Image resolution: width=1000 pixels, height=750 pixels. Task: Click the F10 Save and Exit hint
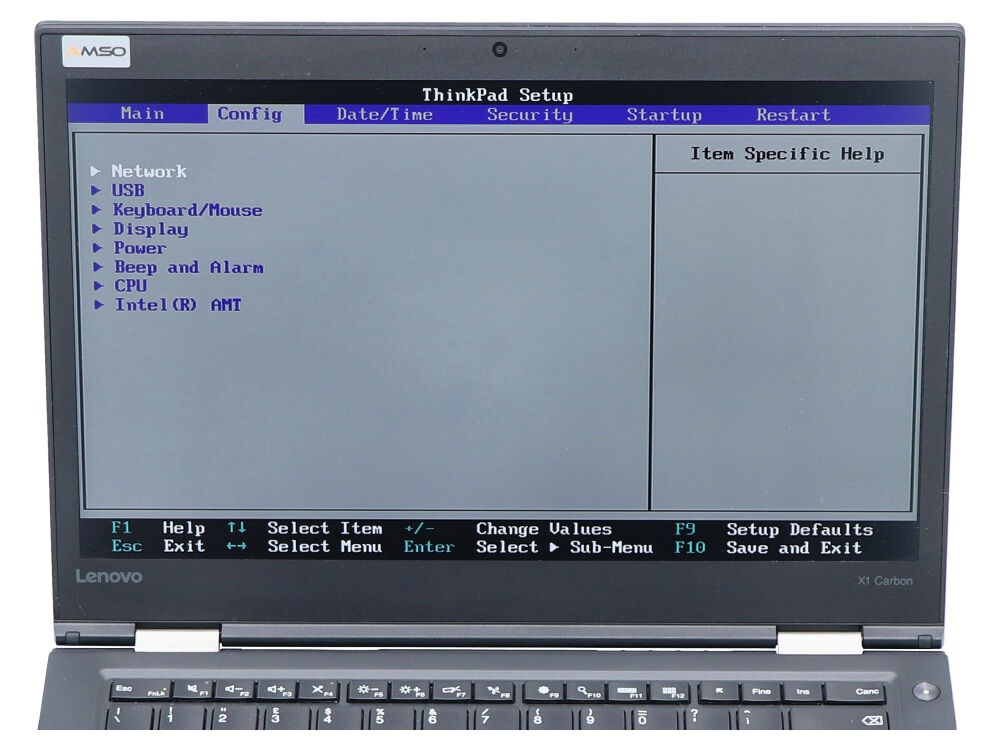[x=768, y=548]
